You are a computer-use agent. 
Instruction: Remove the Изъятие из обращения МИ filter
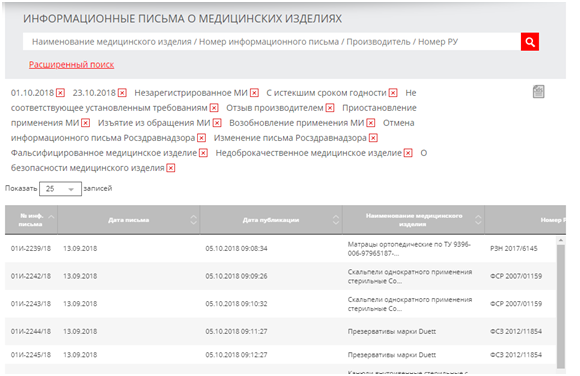217,123
